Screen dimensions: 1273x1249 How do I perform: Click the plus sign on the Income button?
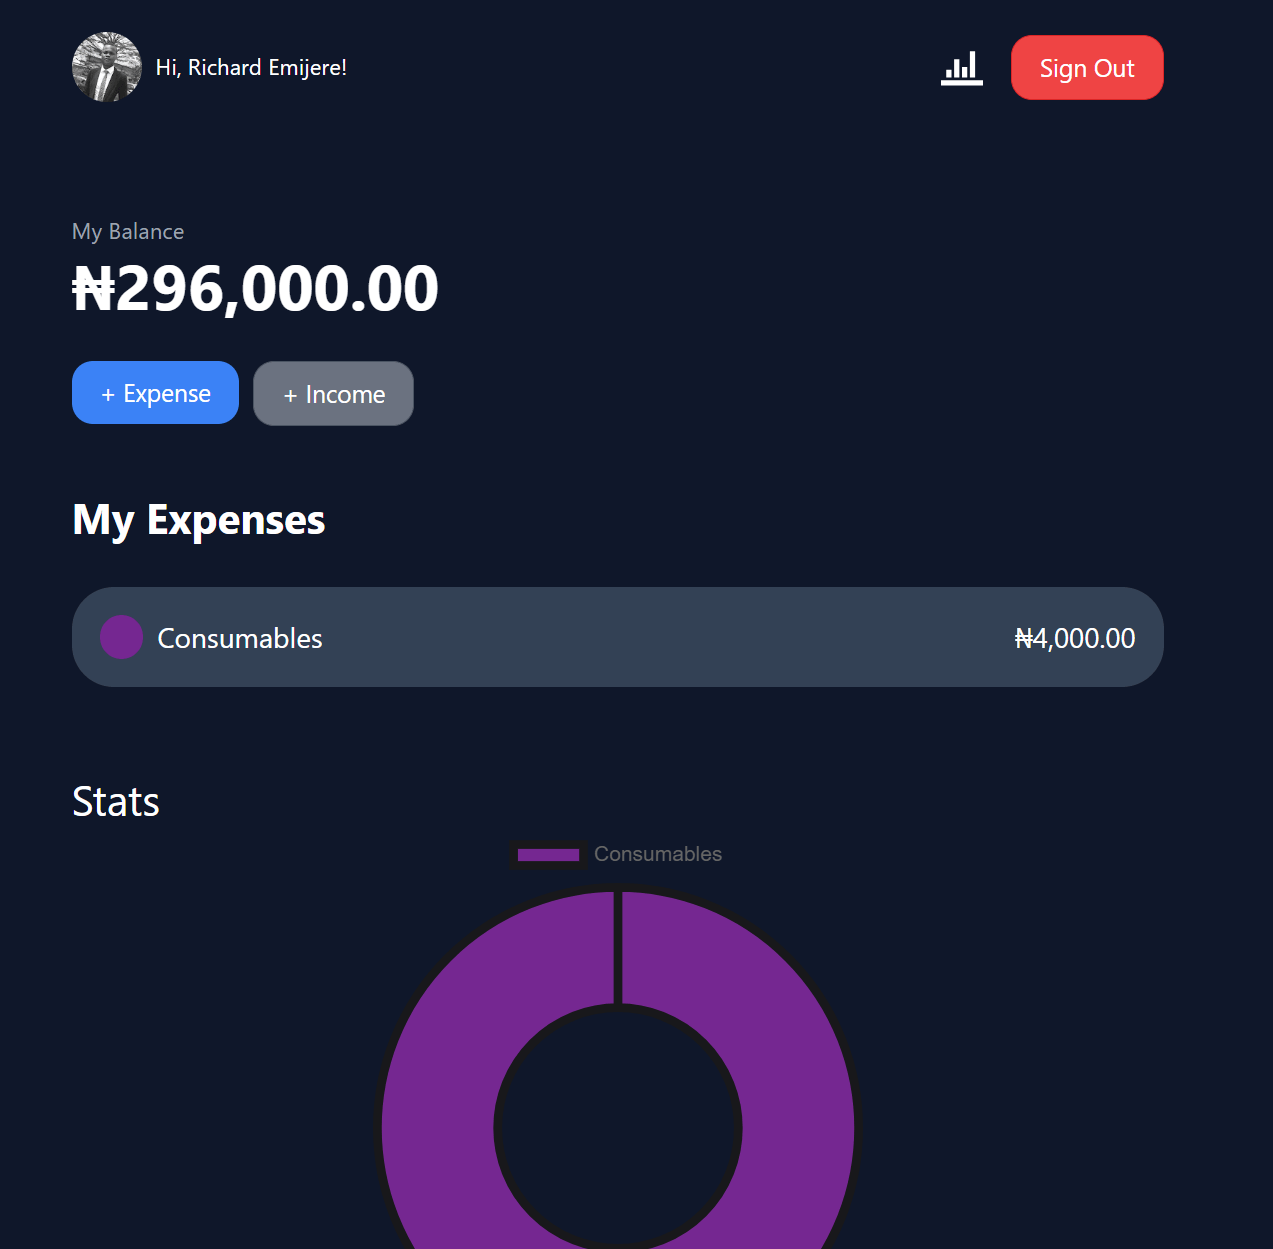pos(290,396)
